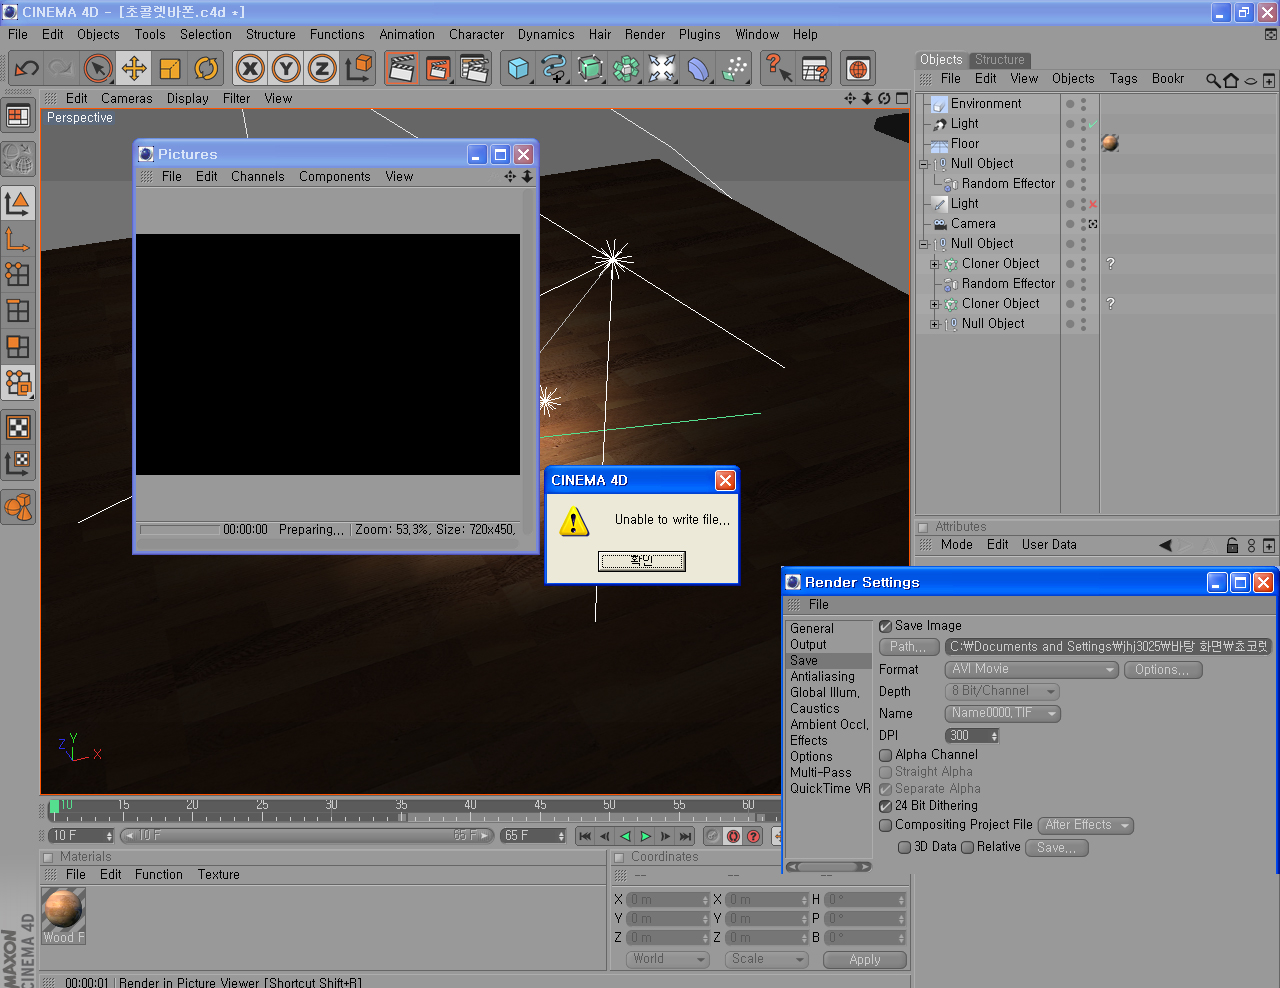The image size is (1280, 988).
Task: Select Multi-Pass in Render Settings list
Action: [x=821, y=773]
